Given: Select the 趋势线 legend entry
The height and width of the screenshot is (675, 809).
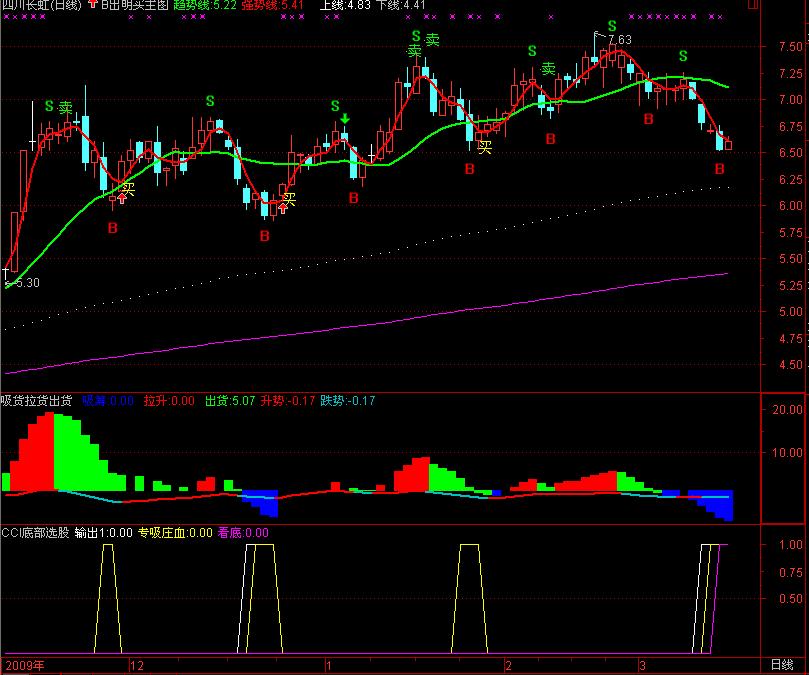Looking at the screenshot, I should pos(205,5).
